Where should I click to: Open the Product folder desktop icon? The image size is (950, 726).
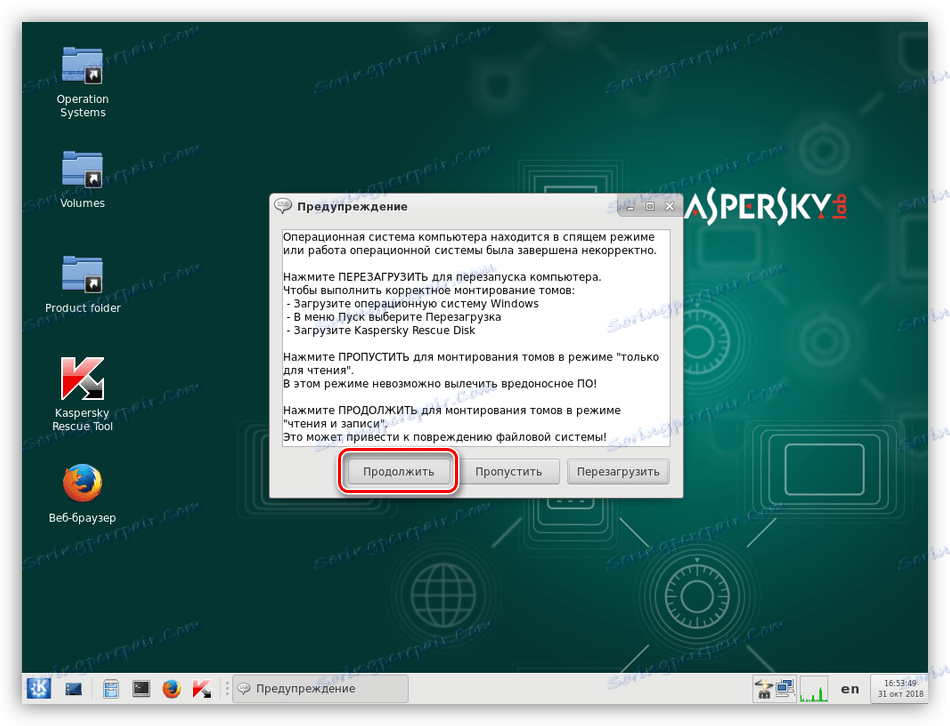[82, 284]
